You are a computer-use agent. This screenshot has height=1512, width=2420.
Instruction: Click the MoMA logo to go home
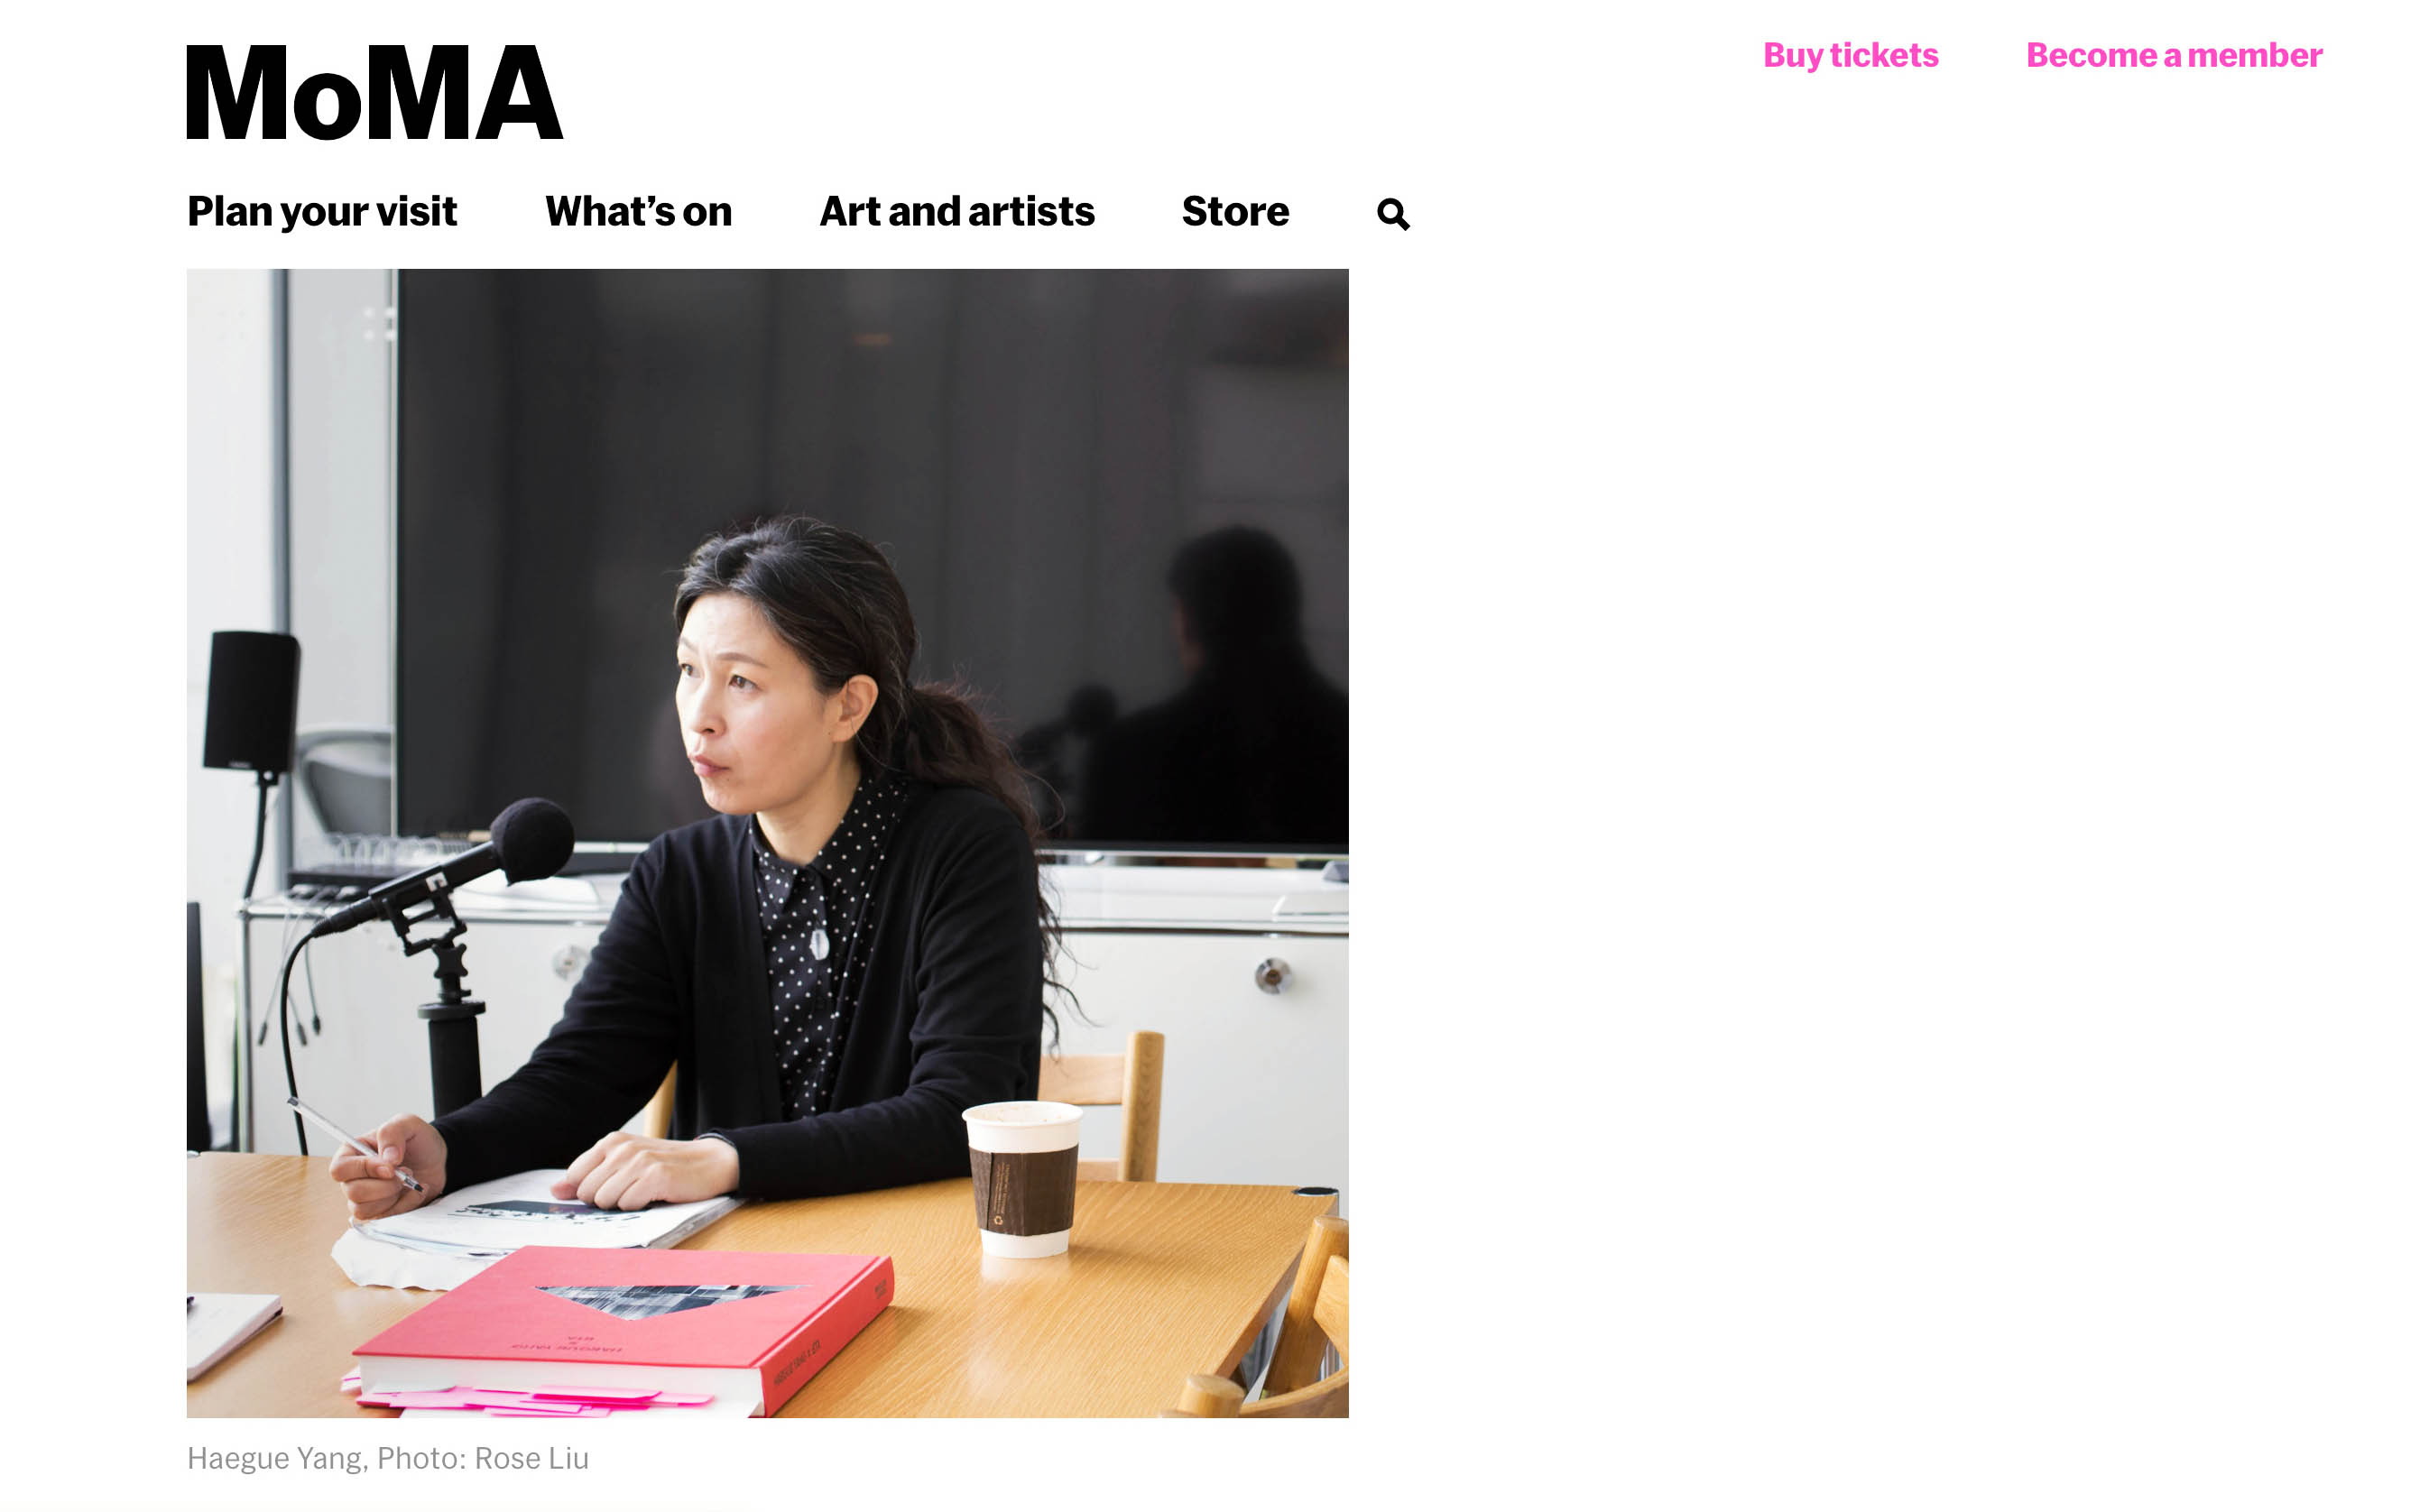point(375,92)
